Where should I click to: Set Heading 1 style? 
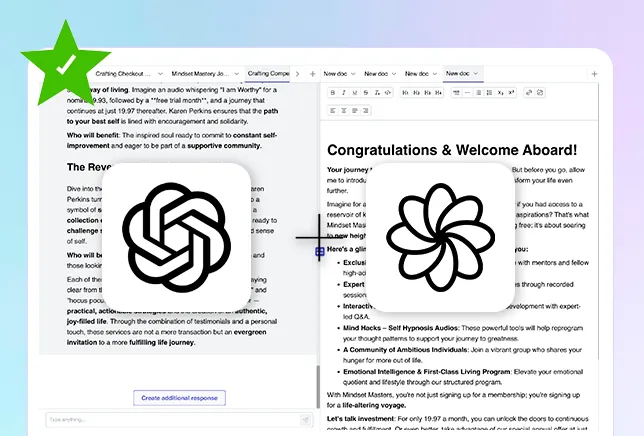coord(405,93)
